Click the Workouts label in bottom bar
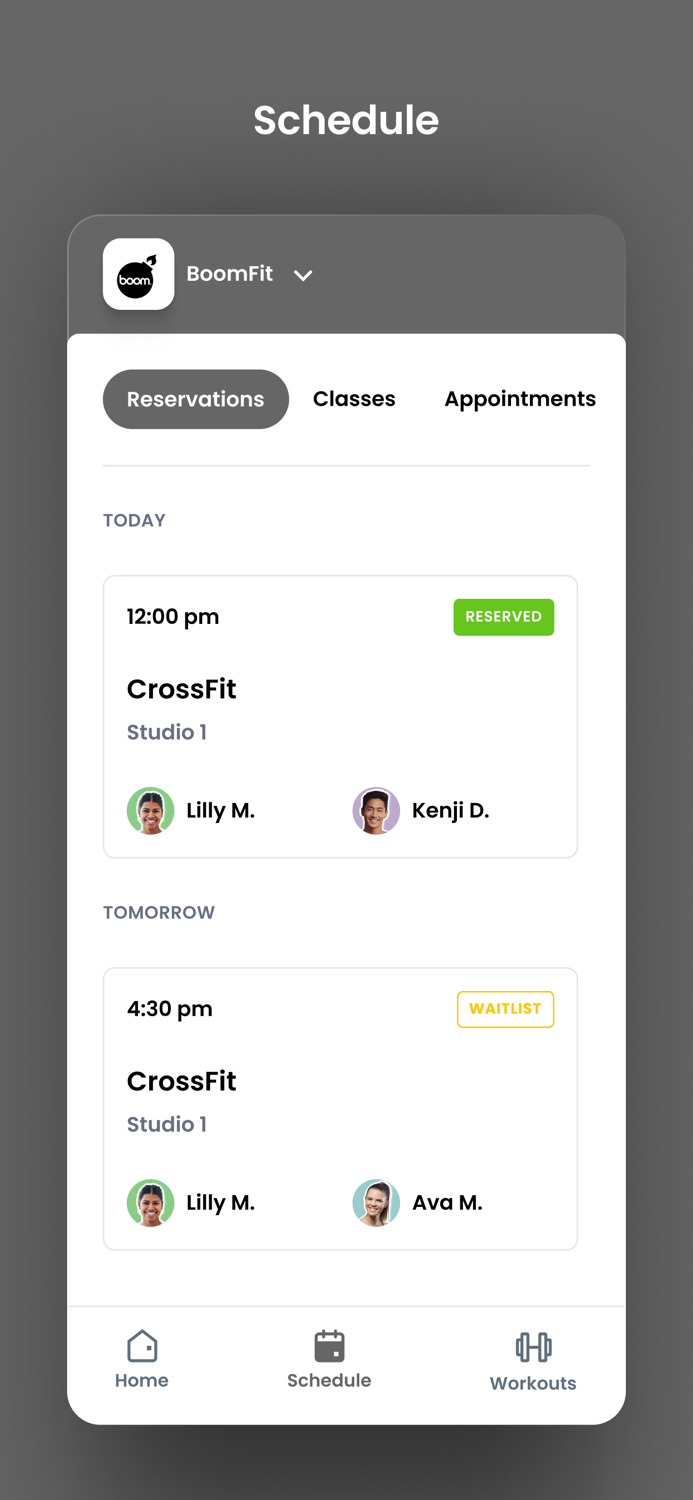Screen dimensions: 693x1500 tap(532, 1383)
